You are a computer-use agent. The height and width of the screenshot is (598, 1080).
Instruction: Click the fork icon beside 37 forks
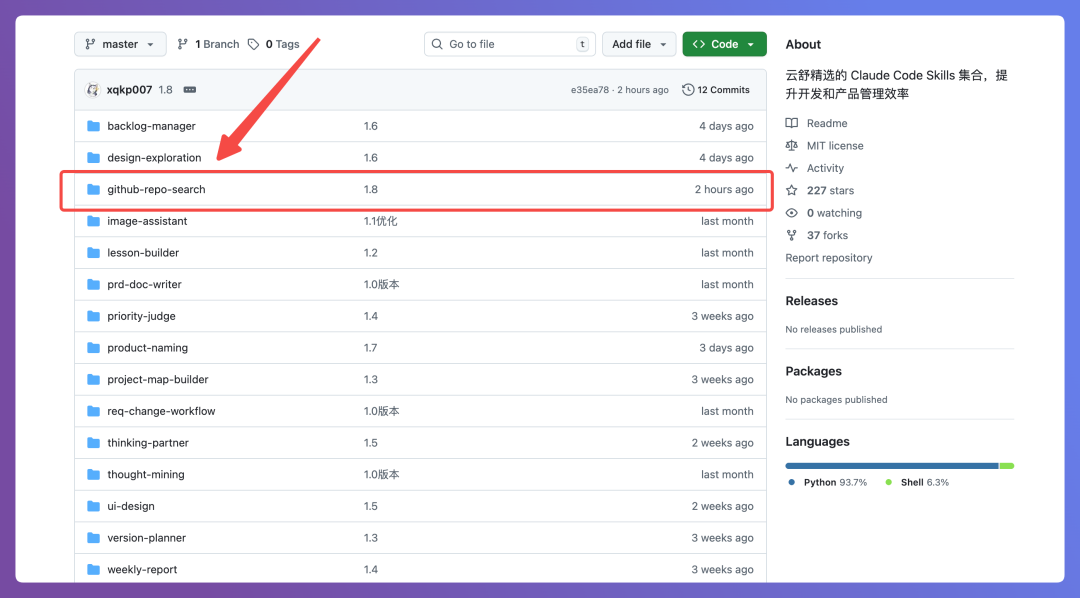click(792, 235)
